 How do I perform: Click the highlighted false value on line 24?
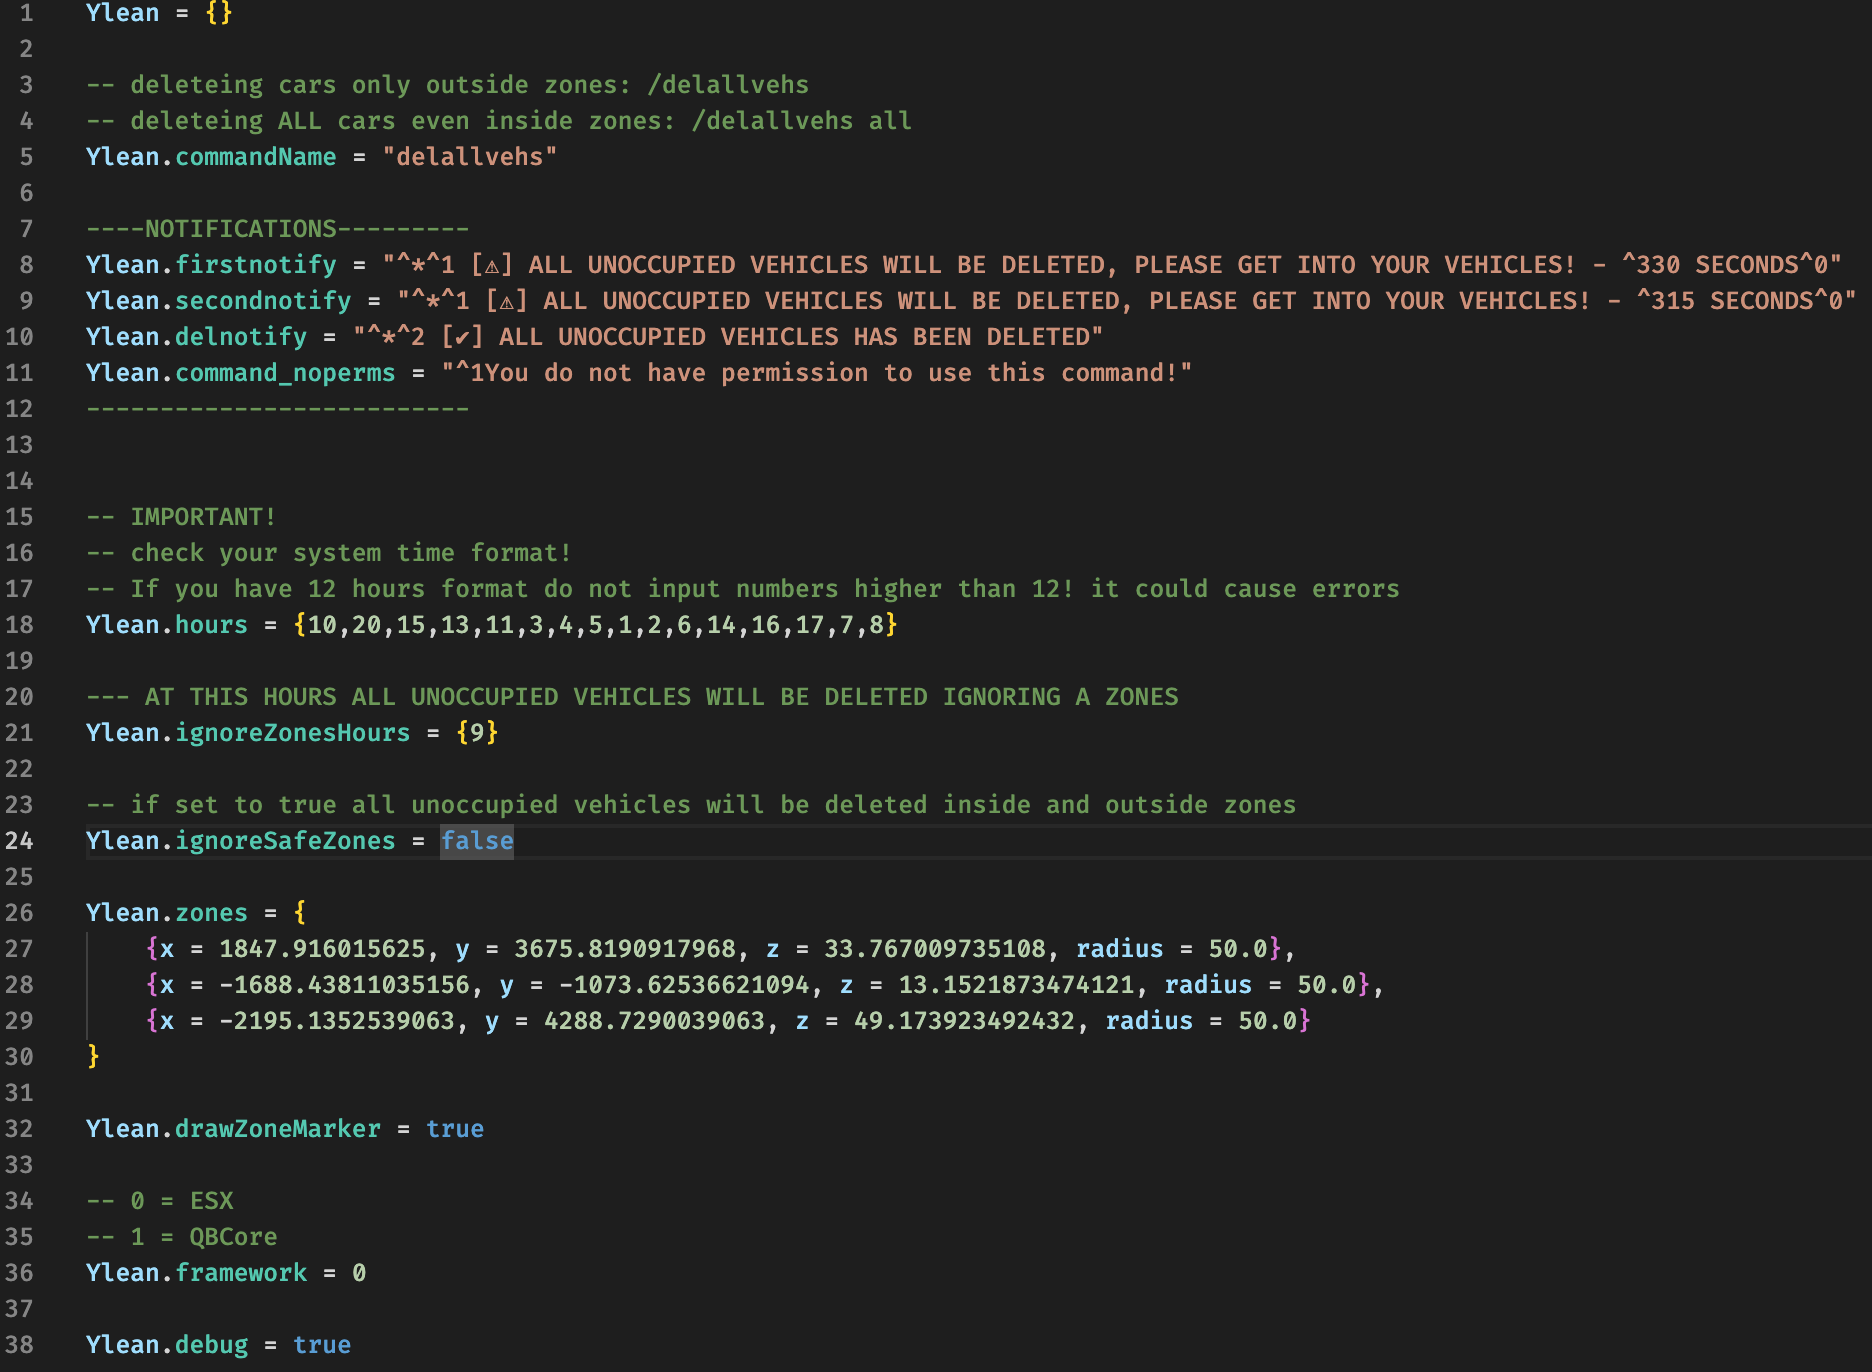coord(477,841)
